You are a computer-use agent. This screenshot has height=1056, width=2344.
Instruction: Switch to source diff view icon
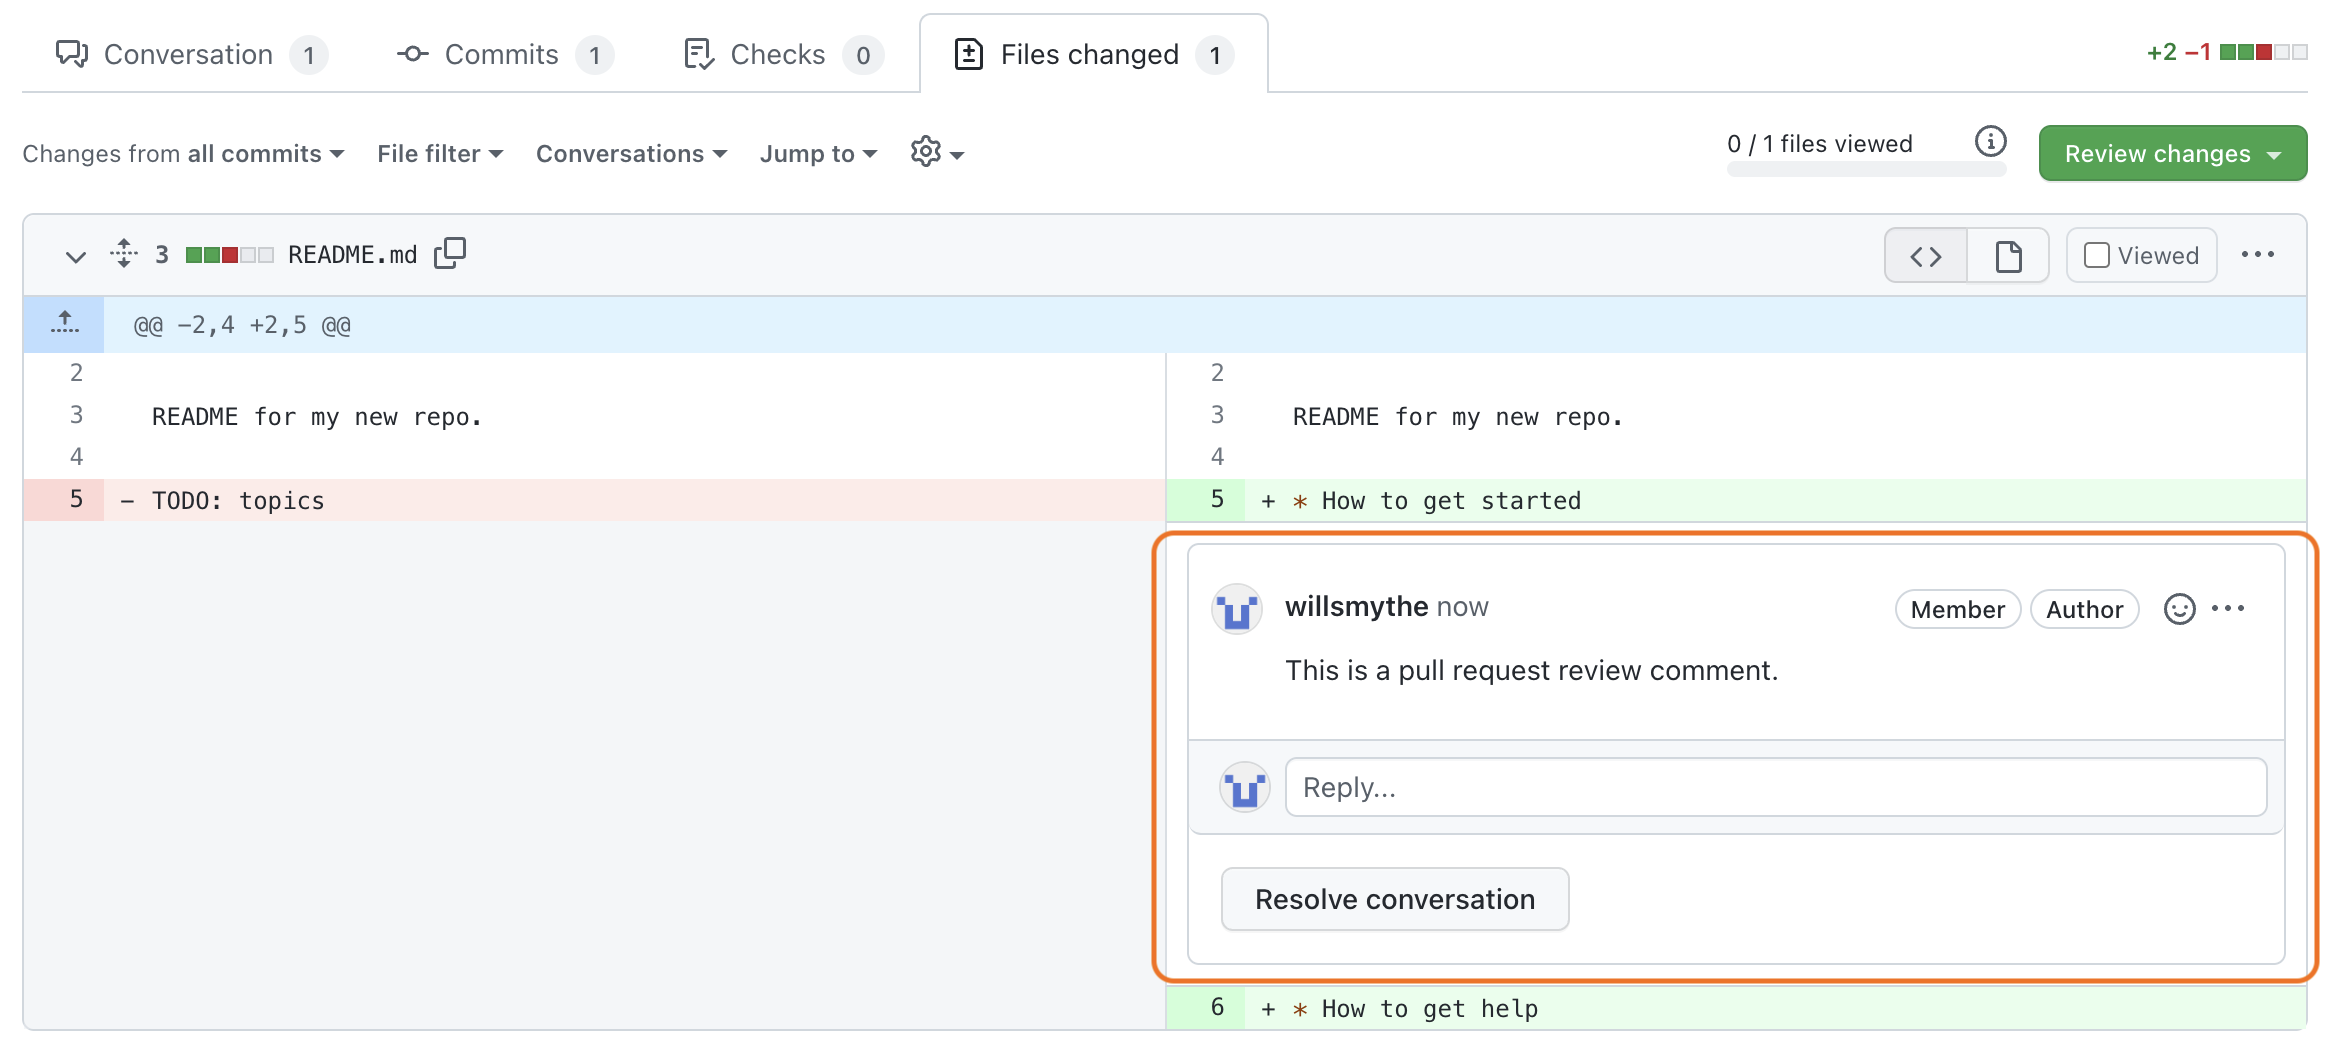pyautogui.click(x=1926, y=256)
